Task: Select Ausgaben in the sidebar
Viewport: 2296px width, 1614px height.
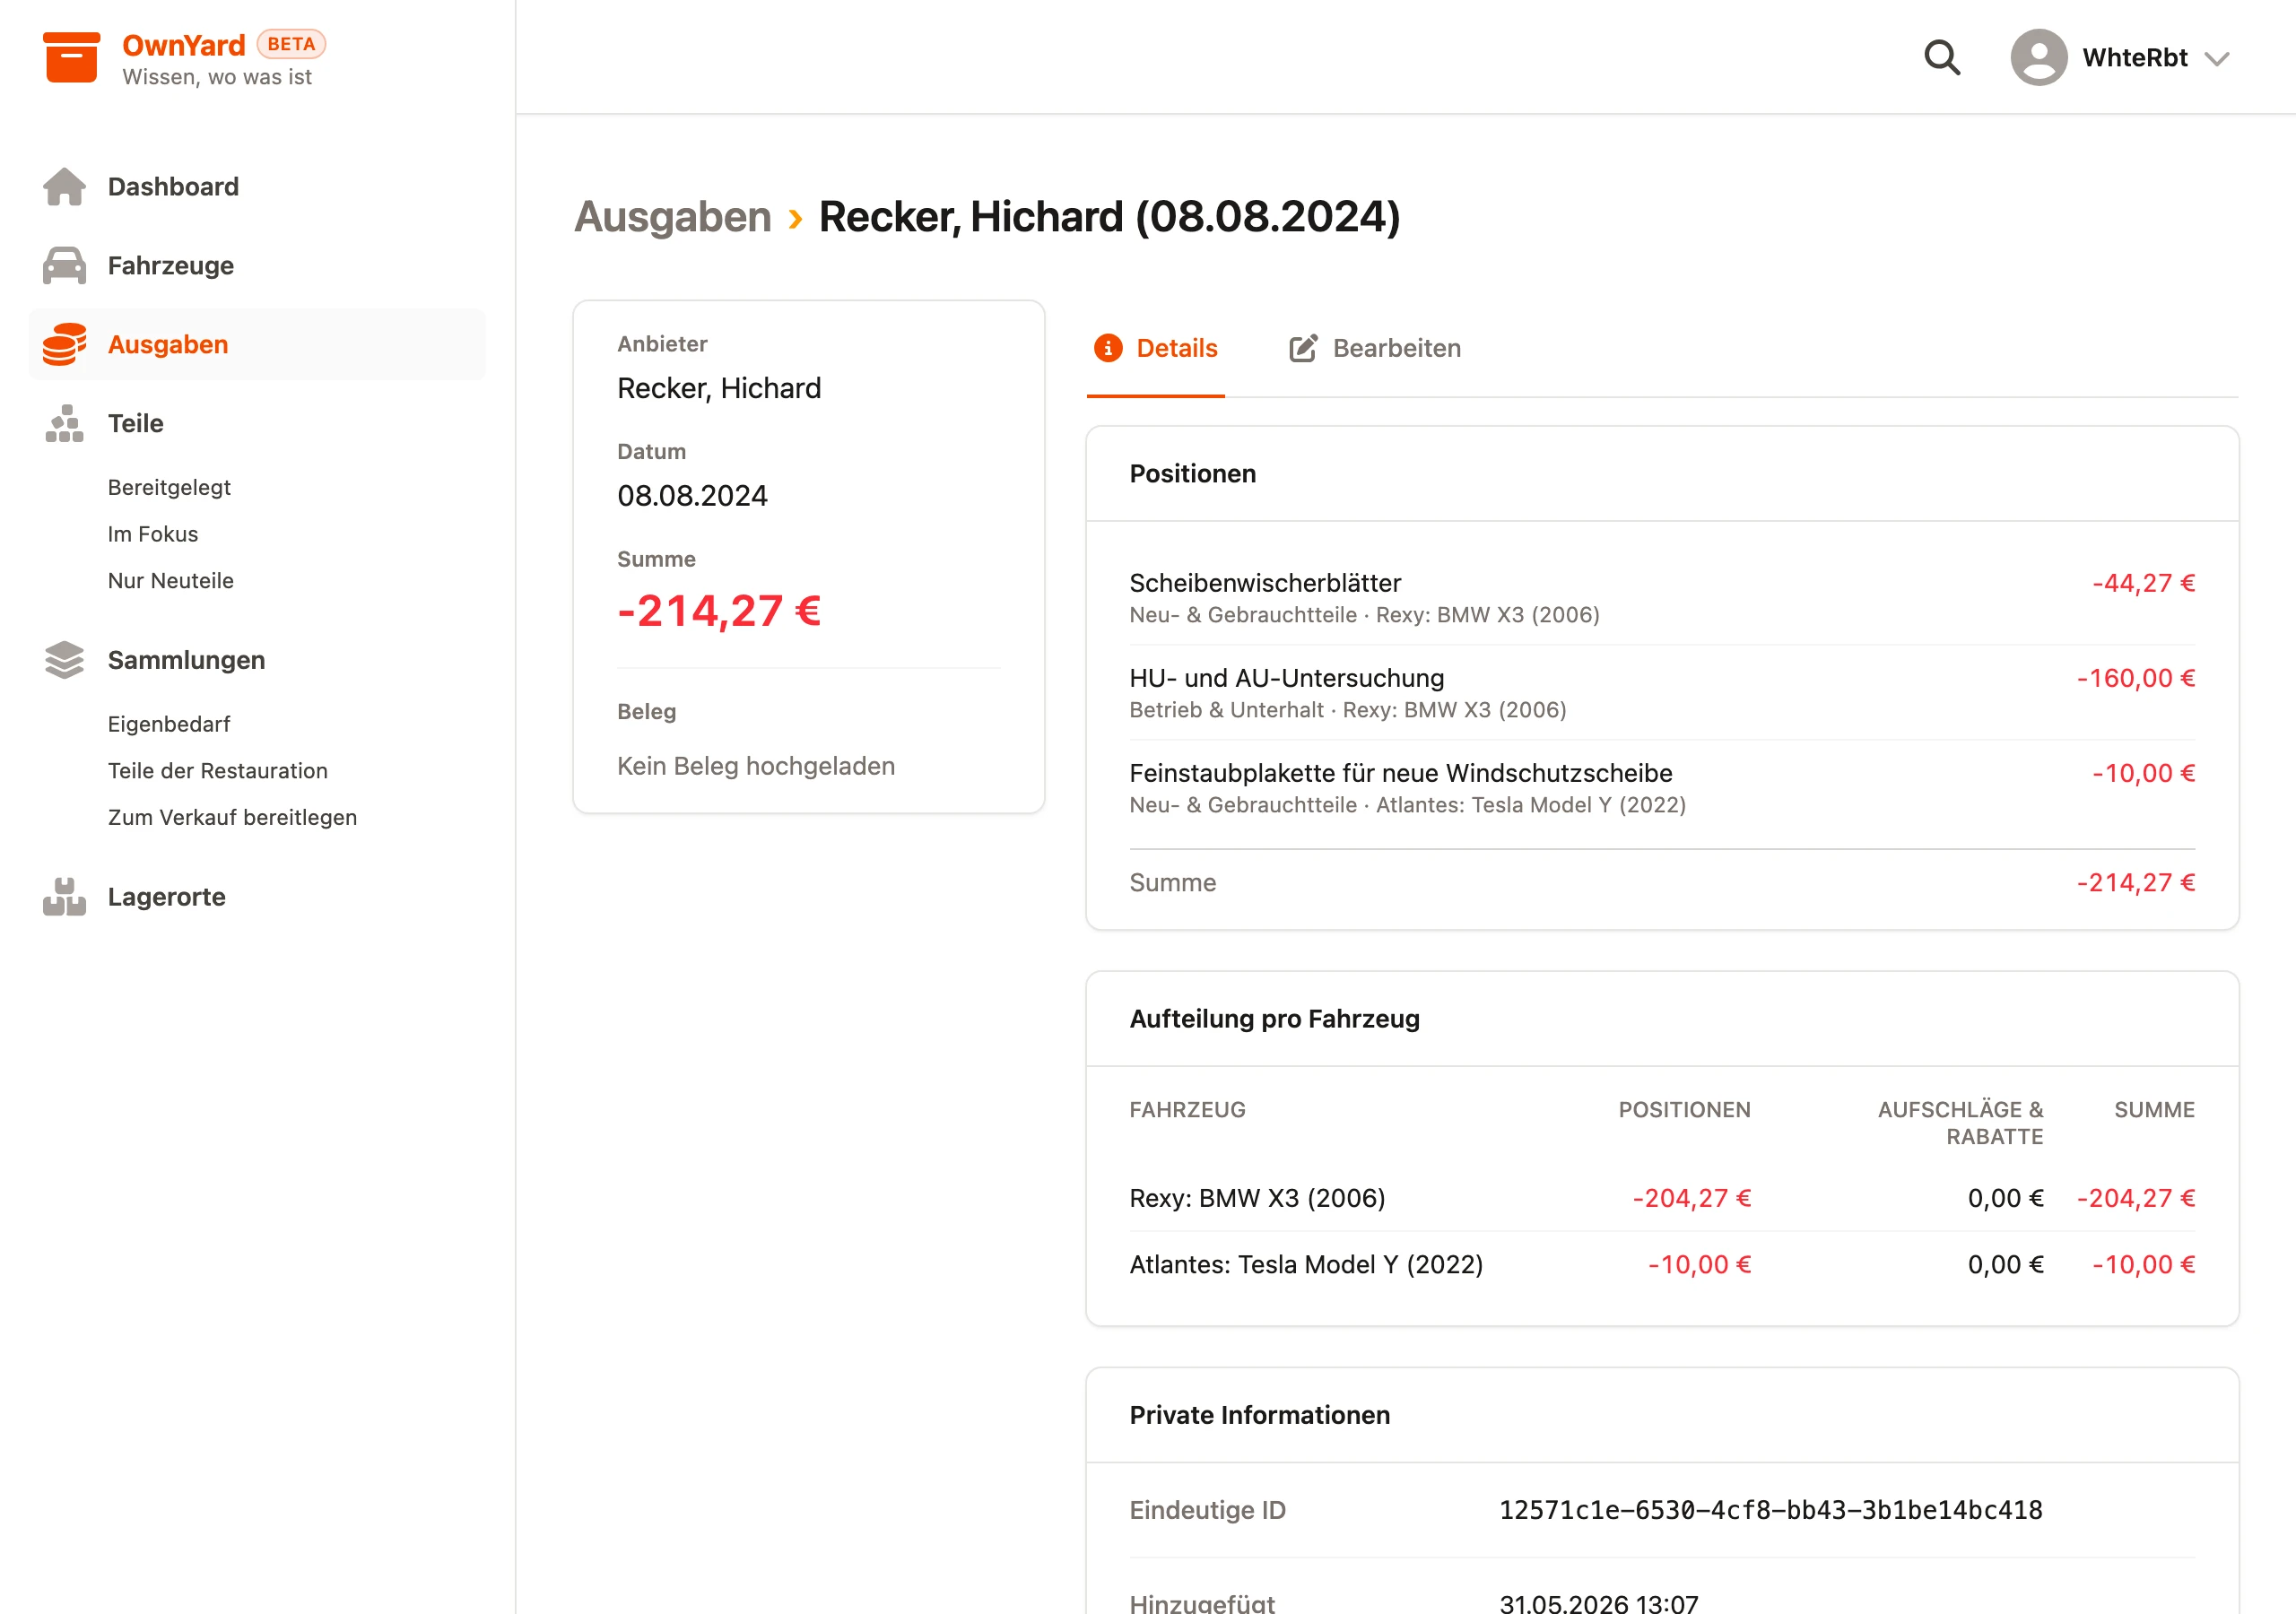Action: pos(257,345)
